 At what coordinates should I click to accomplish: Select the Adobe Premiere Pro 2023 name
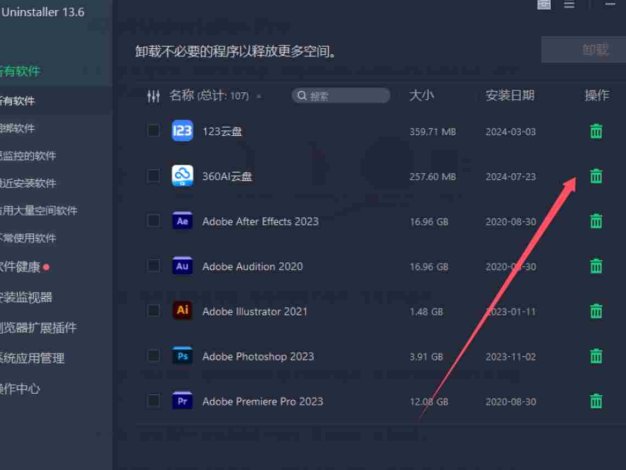263,401
